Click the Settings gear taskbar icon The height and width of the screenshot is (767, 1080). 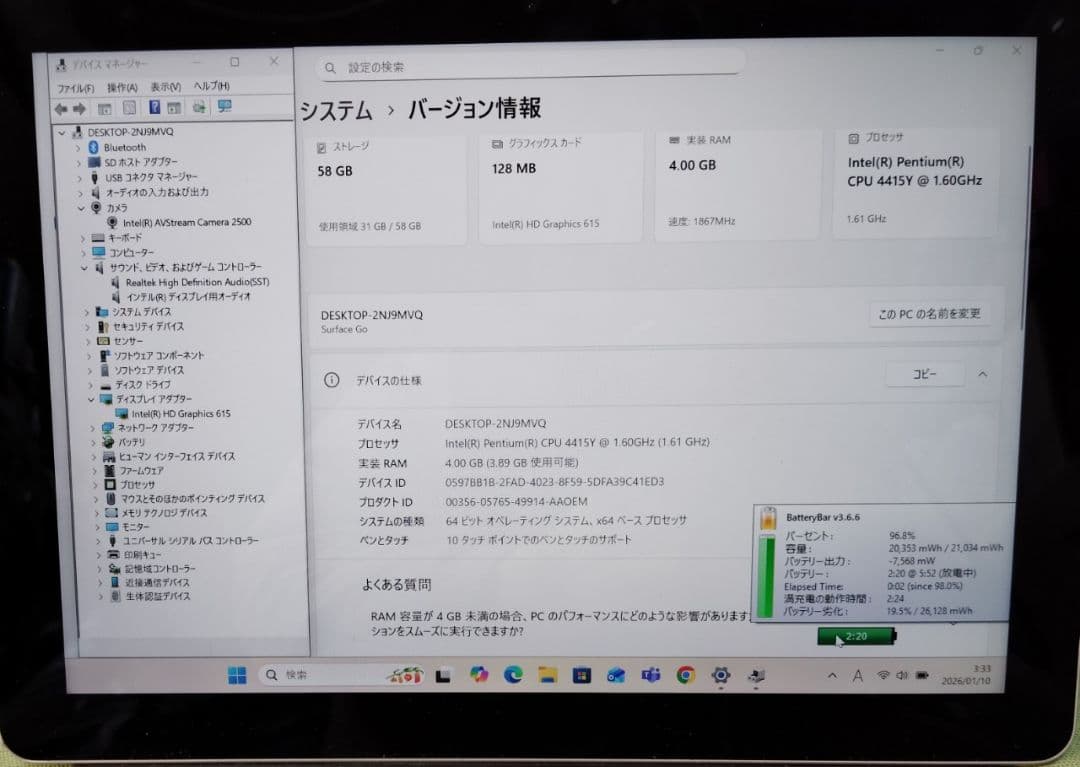(x=720, y=675)
